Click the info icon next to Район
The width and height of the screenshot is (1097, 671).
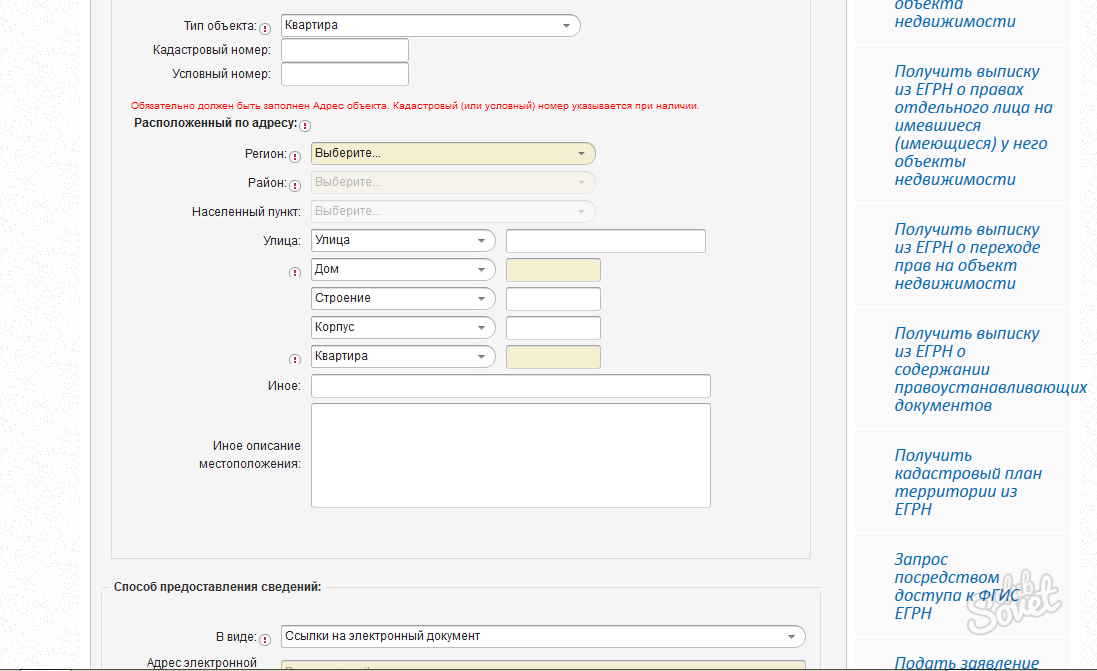point(295,185)
